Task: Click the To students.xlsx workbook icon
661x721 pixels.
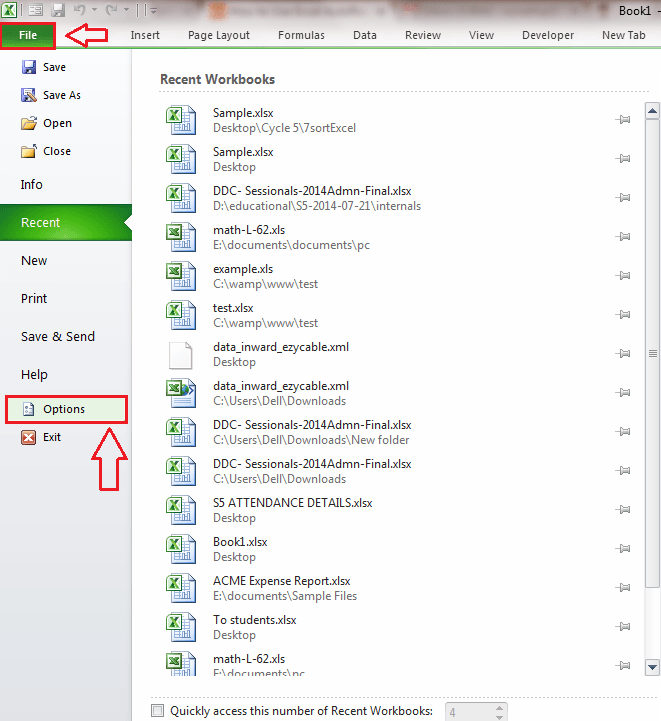Action: 181,627
